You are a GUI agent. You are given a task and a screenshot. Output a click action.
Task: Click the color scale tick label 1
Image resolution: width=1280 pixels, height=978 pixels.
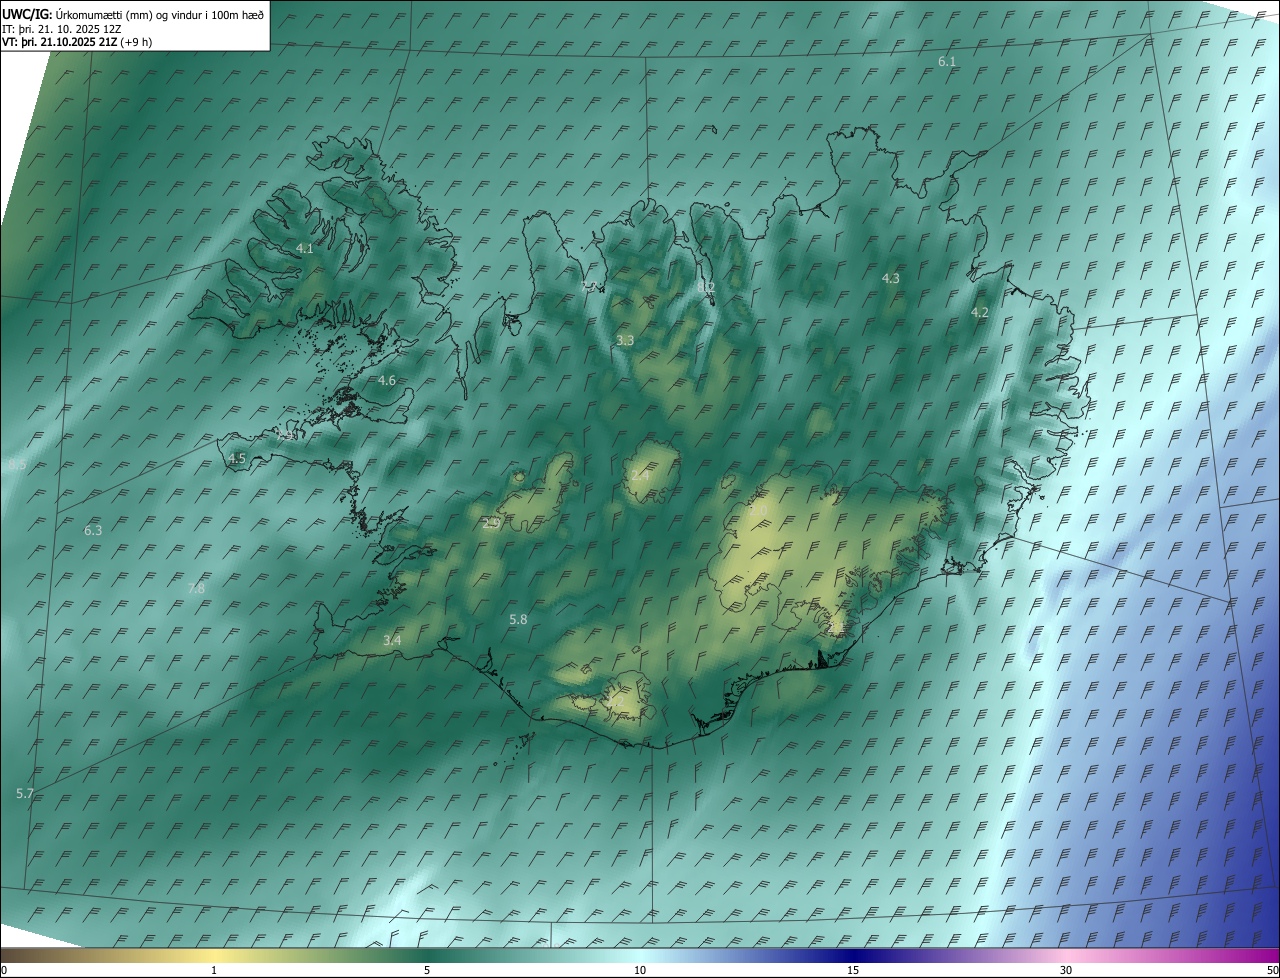click(x=214, y=970)
